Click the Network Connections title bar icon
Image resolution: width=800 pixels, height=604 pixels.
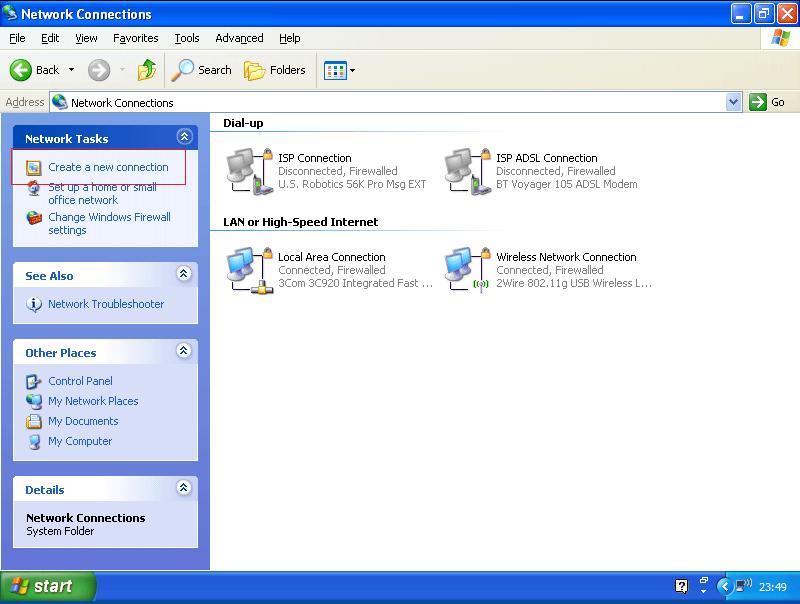coord(10,13)
